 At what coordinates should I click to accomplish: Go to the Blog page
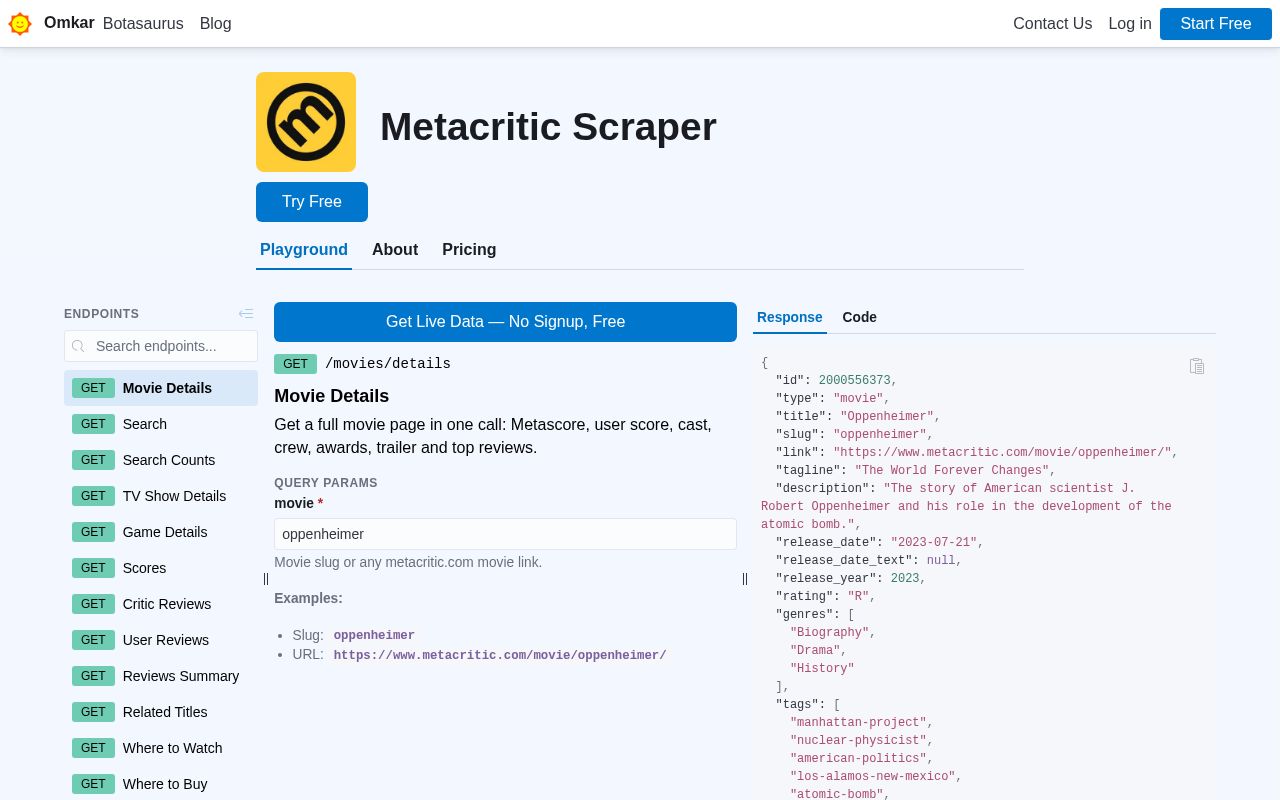pyautogui.click(x=216, y=24)
